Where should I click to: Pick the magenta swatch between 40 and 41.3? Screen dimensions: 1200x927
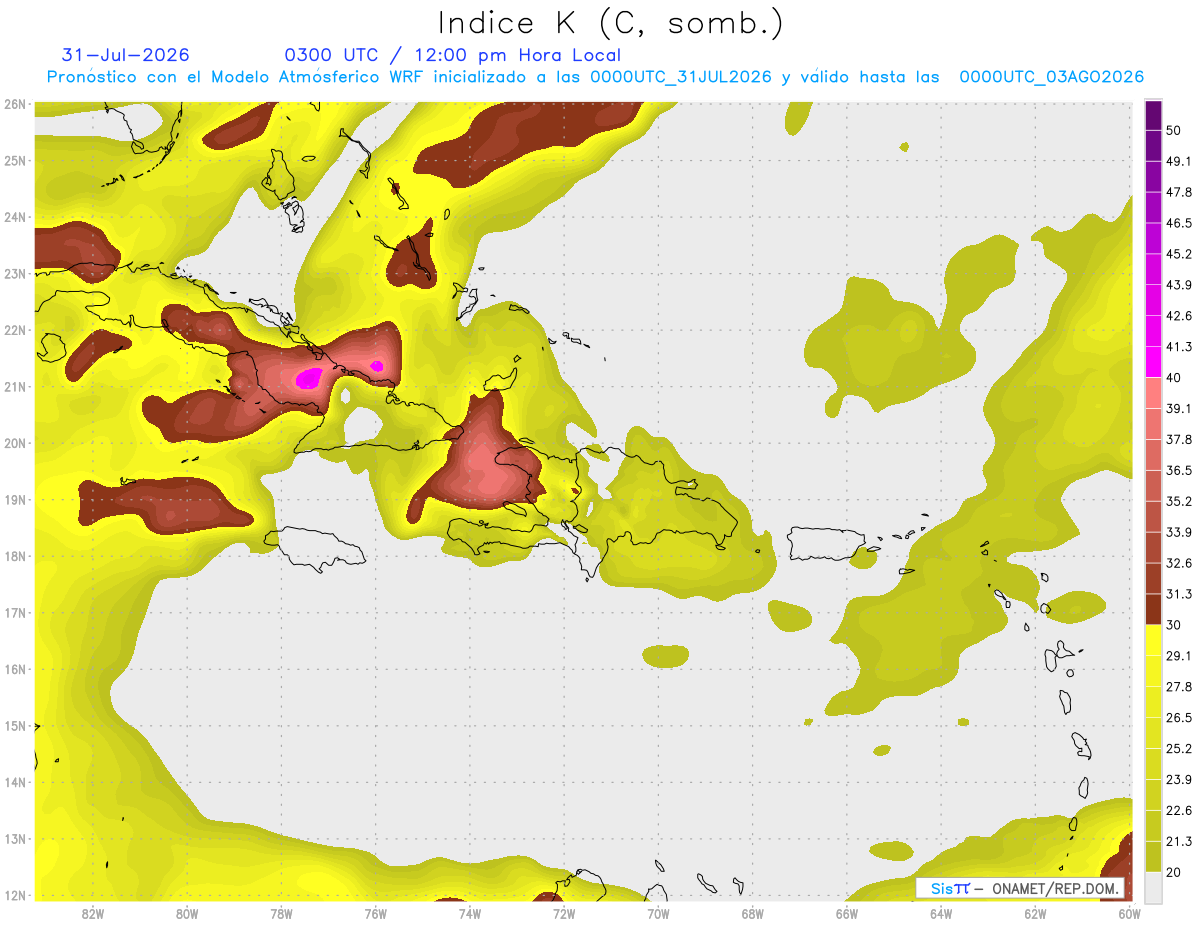tap(1153, 362)
